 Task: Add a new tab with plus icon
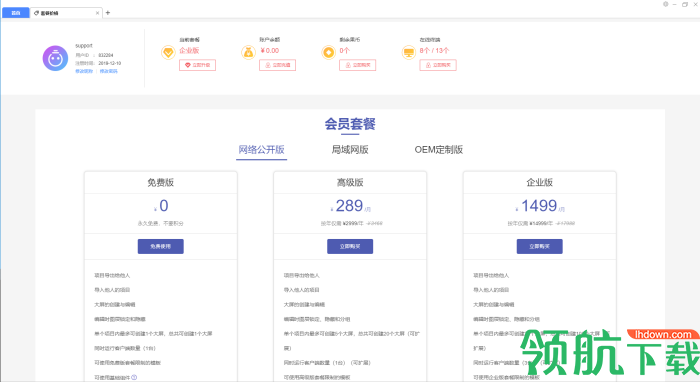pos(108,12)
